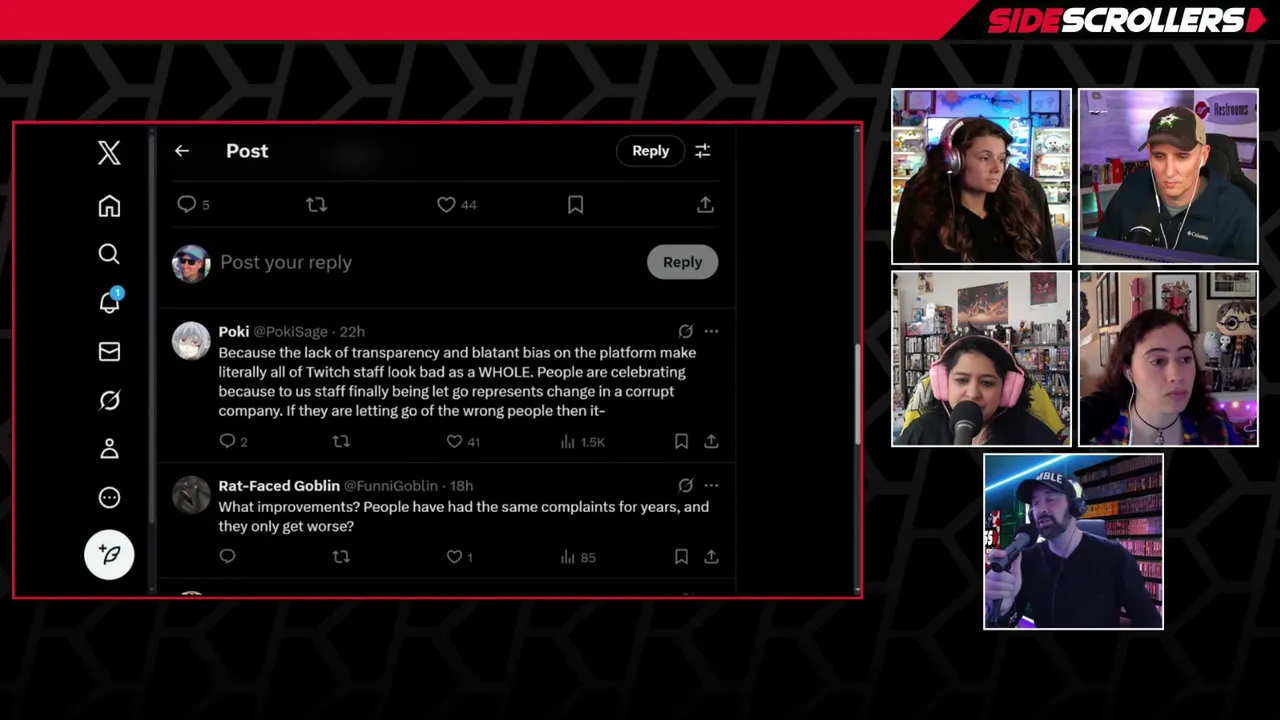Open Profile person icon

tap(109, 449)
